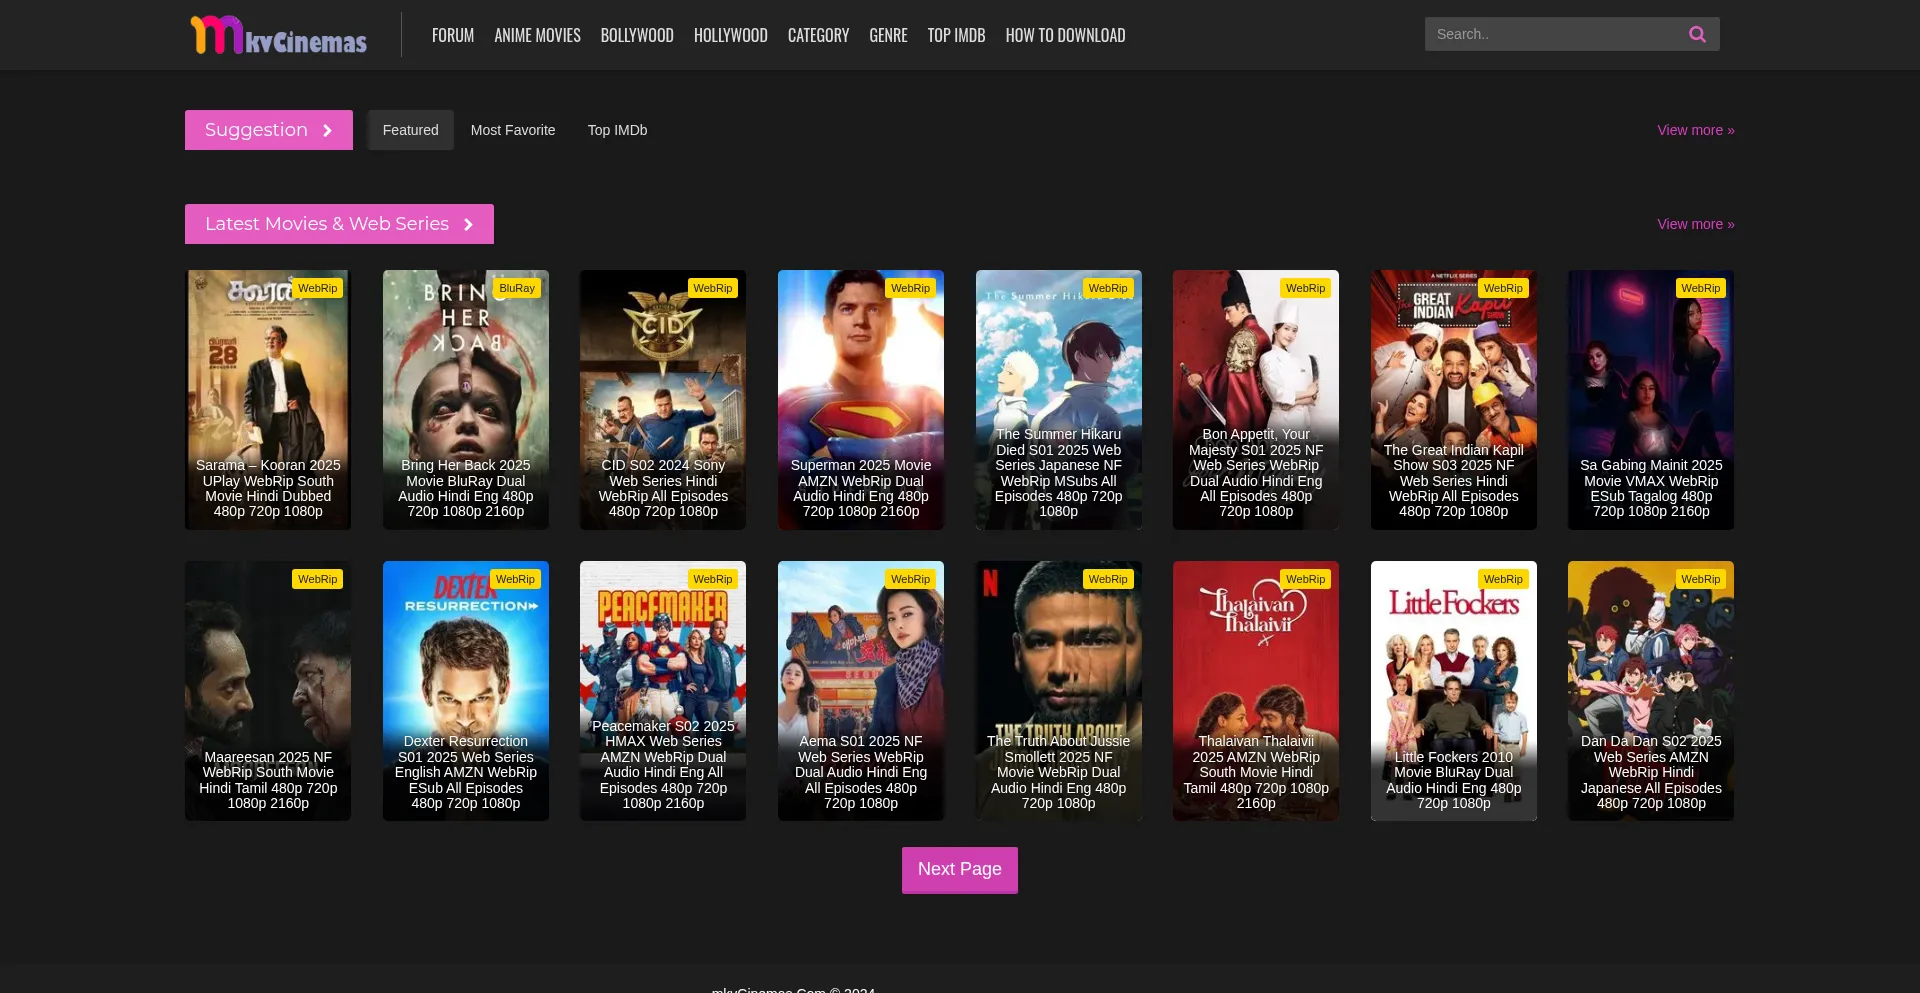Go to Hollywood section

pyautogui.click(x=731, y=35)
